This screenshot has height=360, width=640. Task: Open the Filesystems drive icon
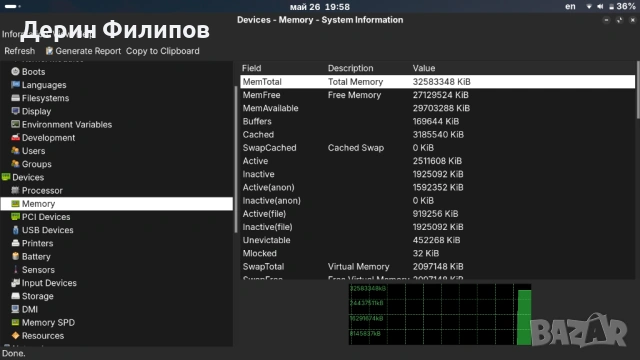tap(16, 98)
